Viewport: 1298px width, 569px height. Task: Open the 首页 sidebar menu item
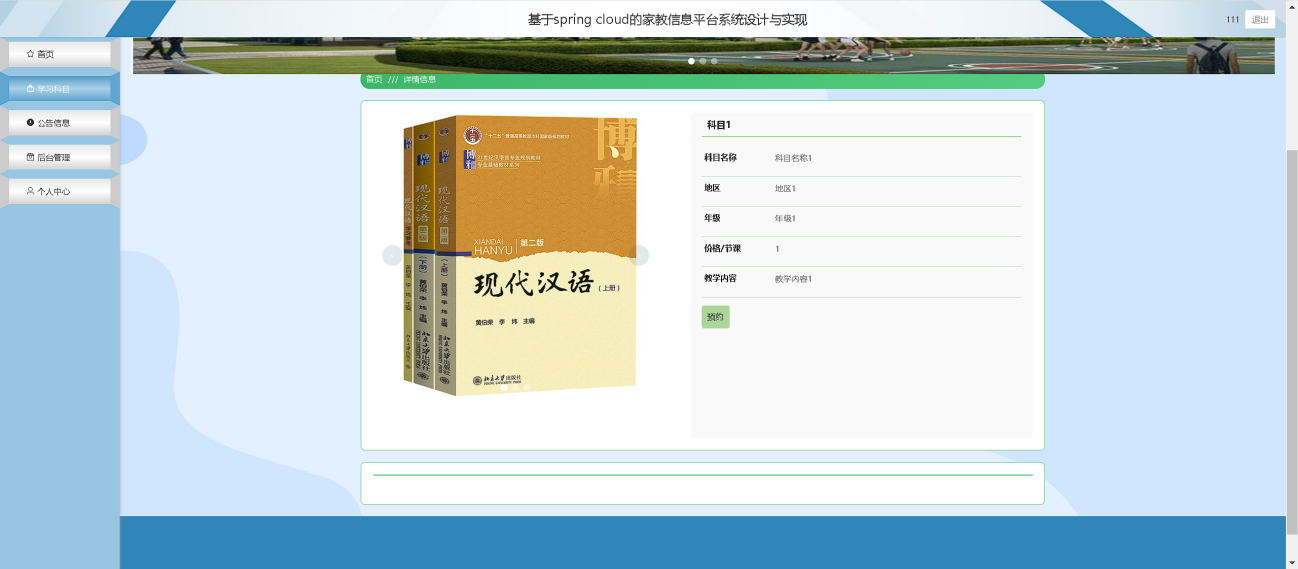click(x=60, y=54)
